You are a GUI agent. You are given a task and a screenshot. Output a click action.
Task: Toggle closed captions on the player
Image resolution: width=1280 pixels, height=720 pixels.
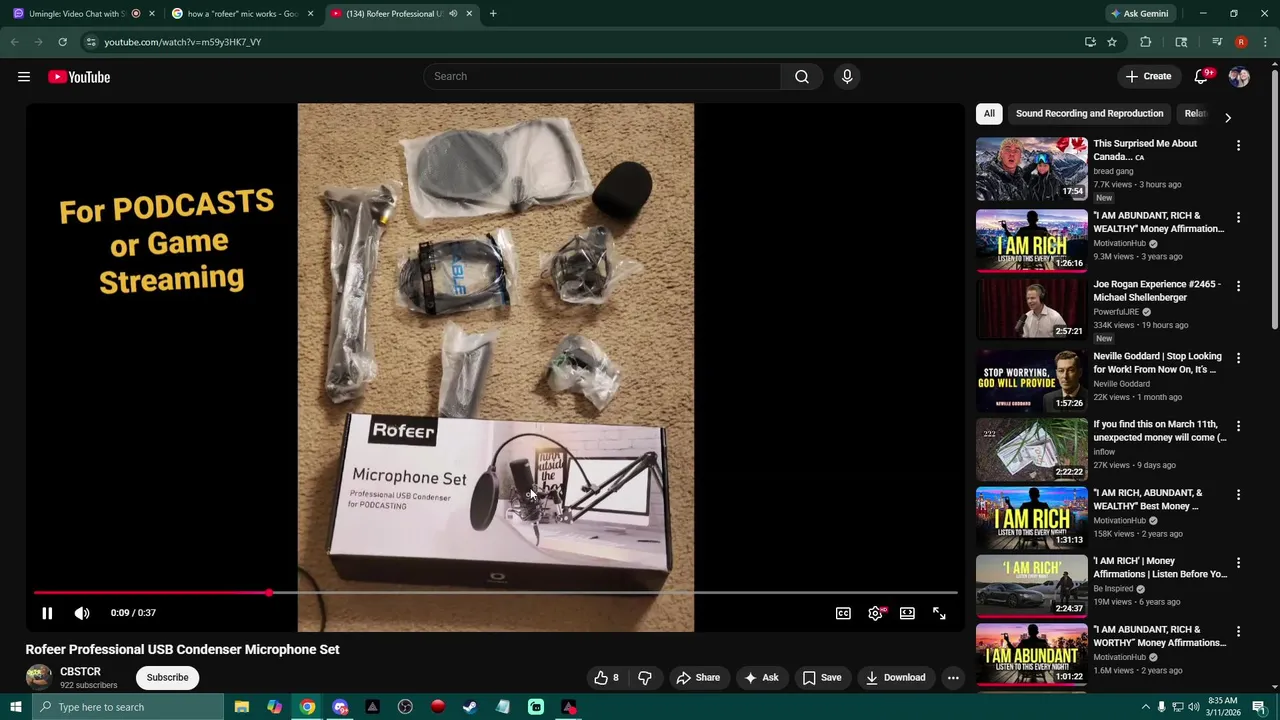pos(843,613)
